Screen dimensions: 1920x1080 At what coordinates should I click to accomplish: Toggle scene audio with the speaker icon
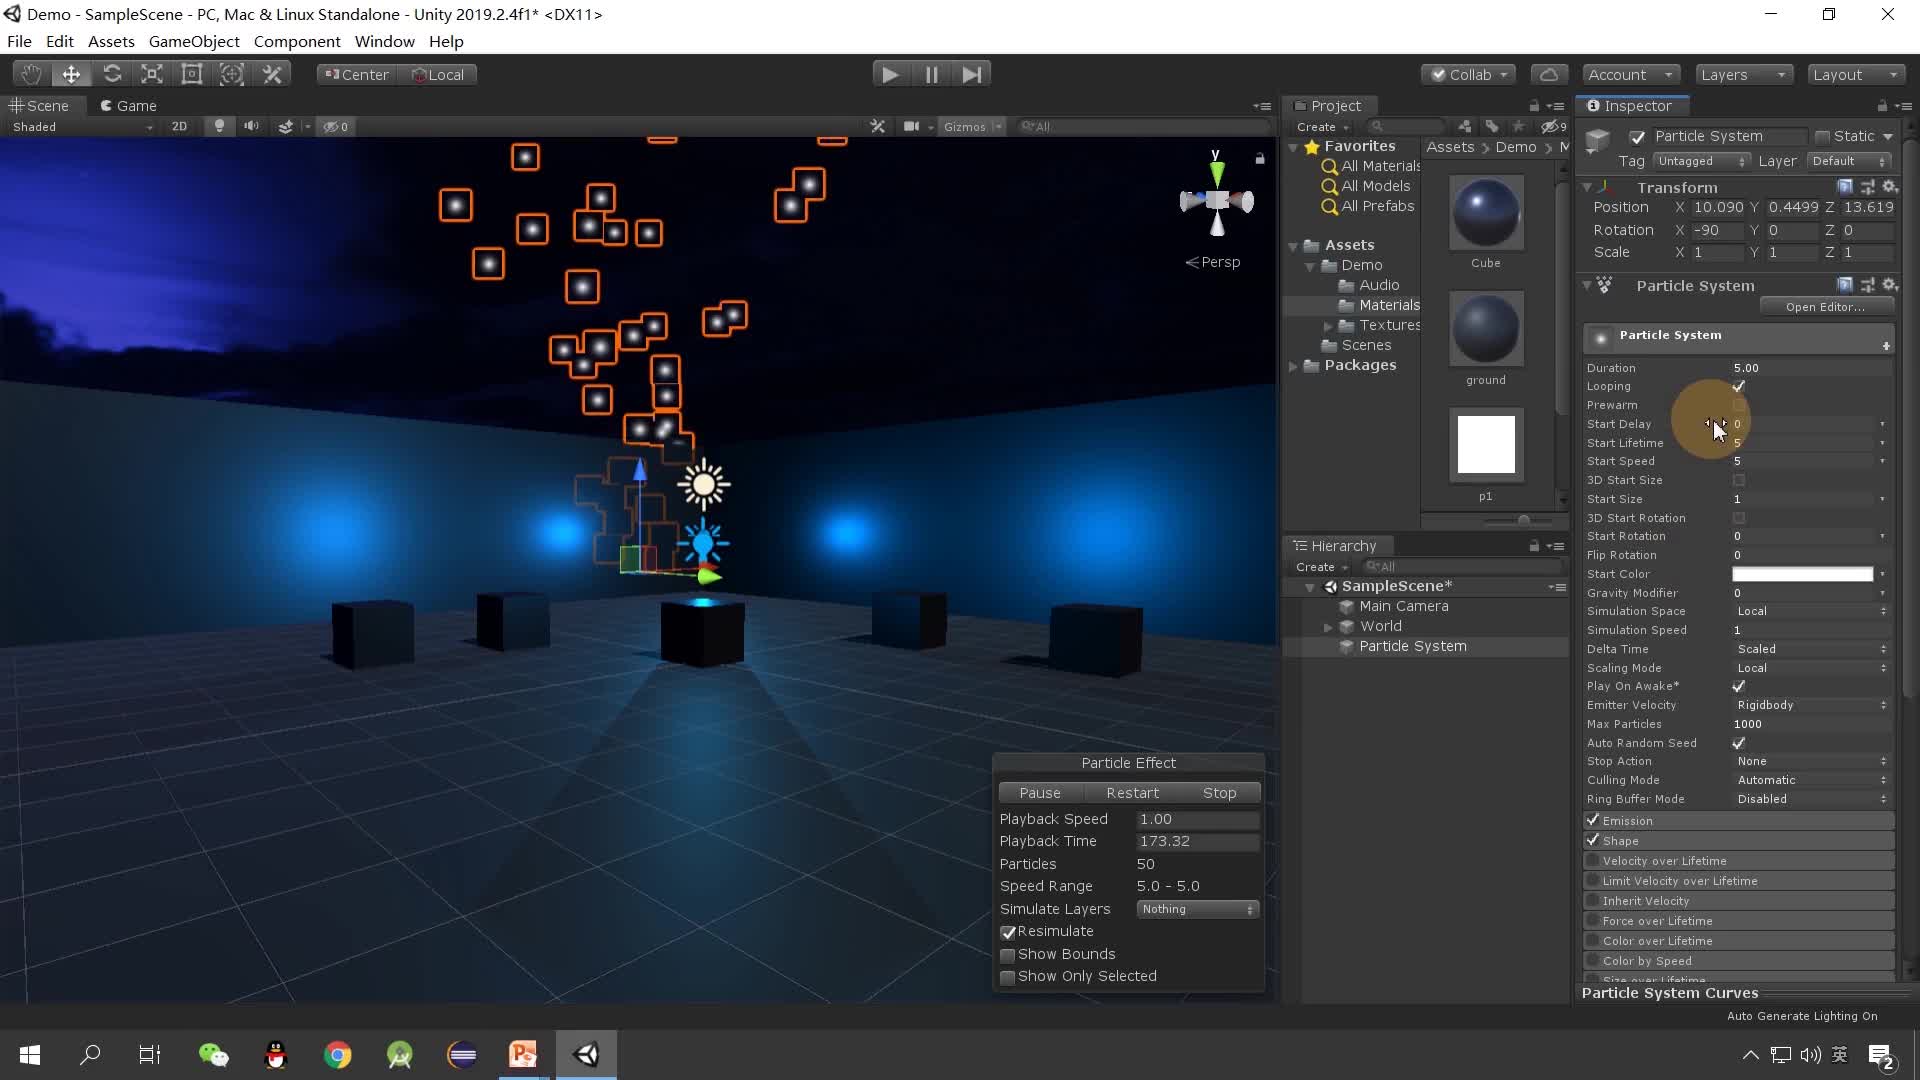[x=251, y=126]
